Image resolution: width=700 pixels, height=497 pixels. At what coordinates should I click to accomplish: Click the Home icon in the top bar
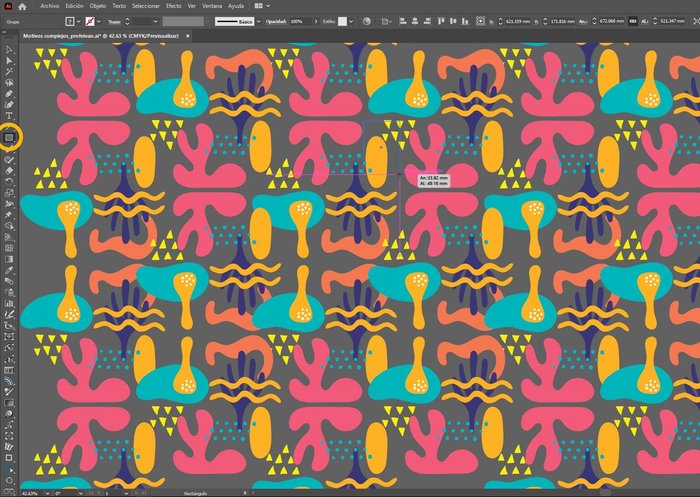point(21,6)
